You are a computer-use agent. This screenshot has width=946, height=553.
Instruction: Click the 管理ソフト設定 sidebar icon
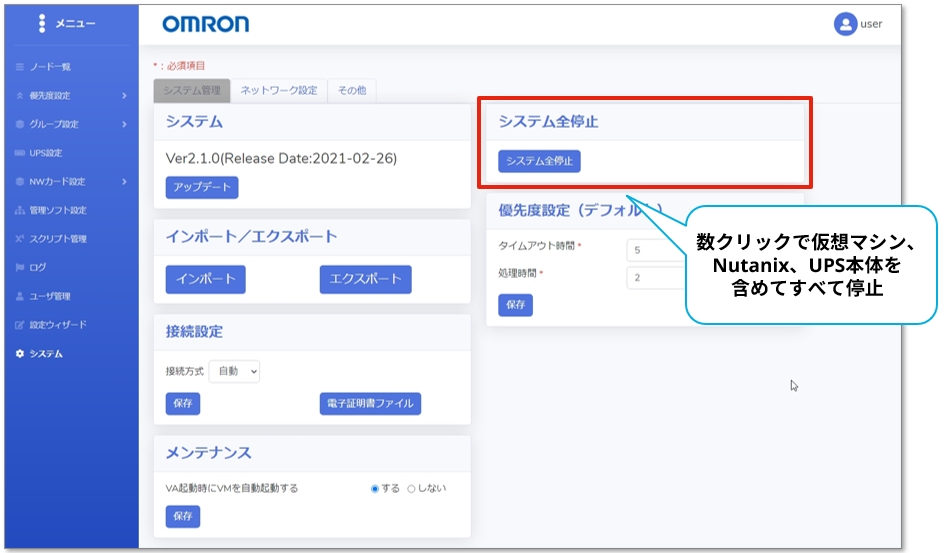tap(20, 210)
